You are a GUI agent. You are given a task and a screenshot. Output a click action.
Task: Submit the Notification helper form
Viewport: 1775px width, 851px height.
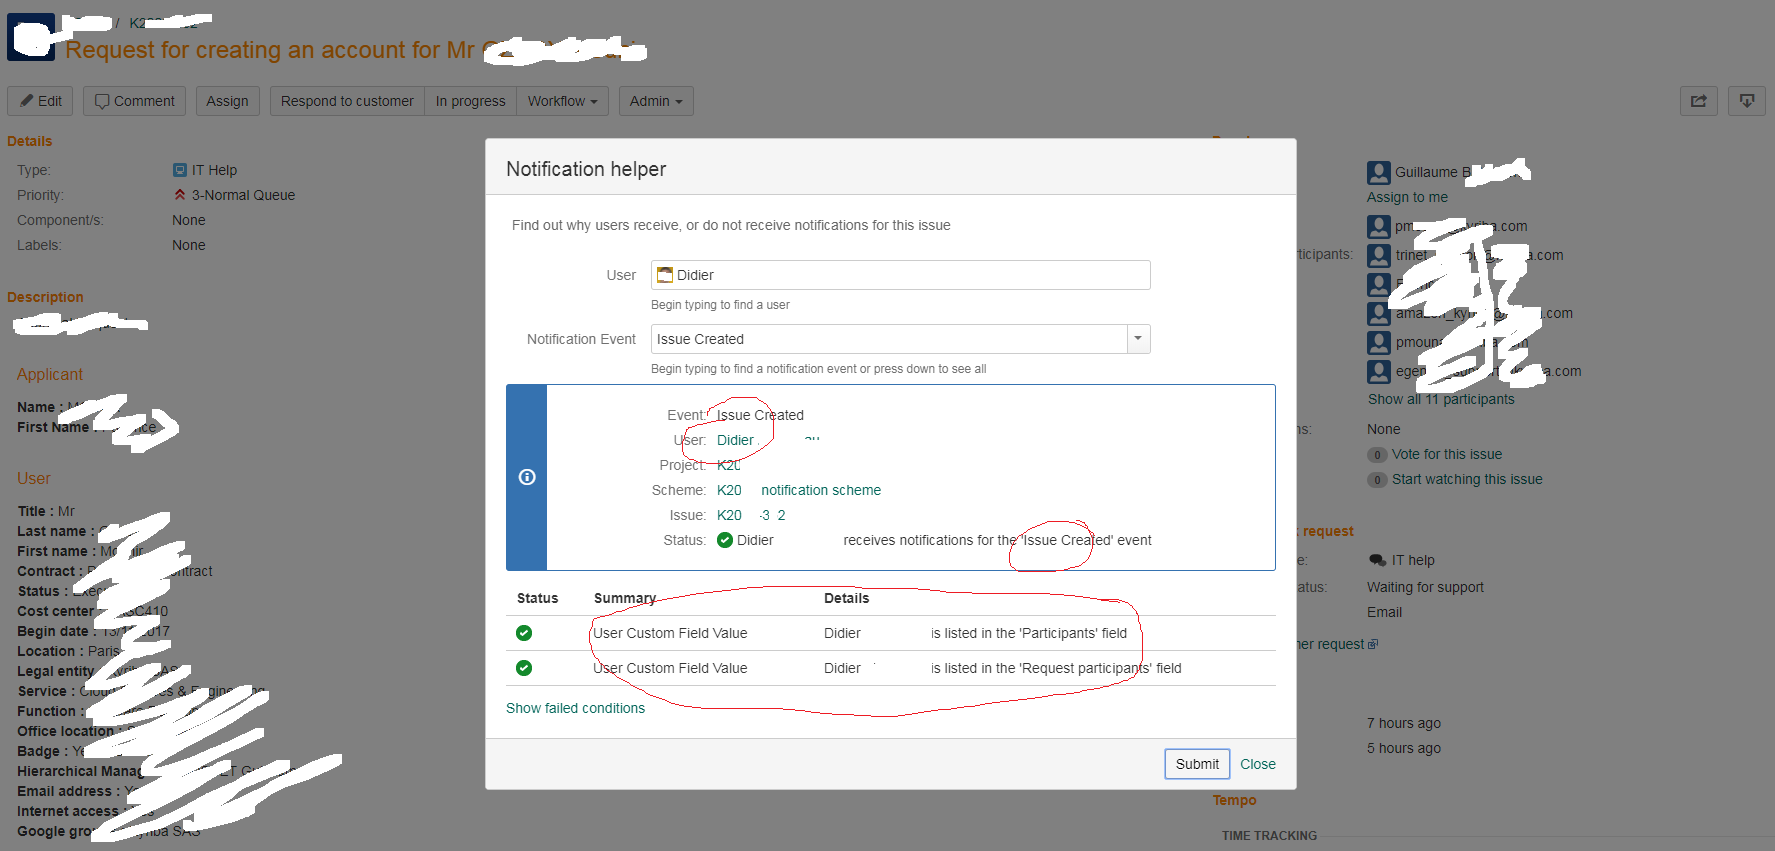tap(1197, 764)
